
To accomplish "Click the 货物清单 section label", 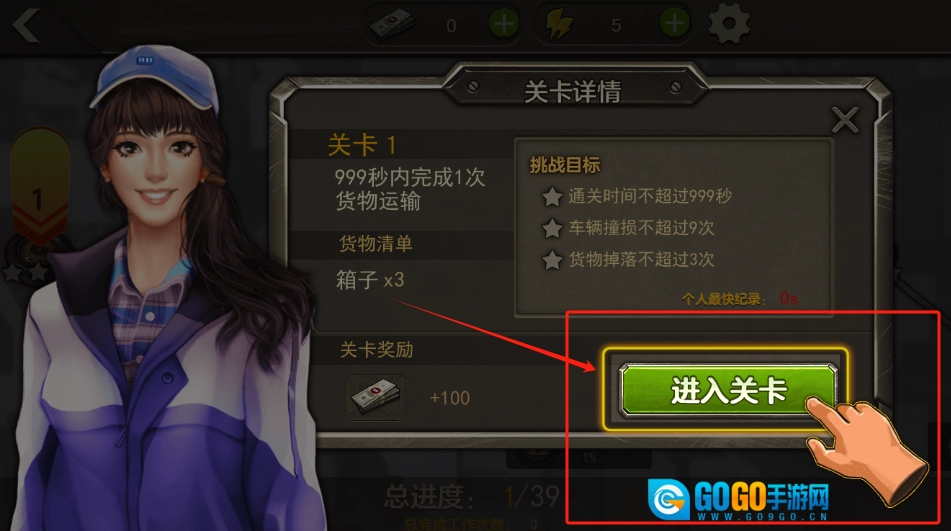I will [x=375, y=244].
